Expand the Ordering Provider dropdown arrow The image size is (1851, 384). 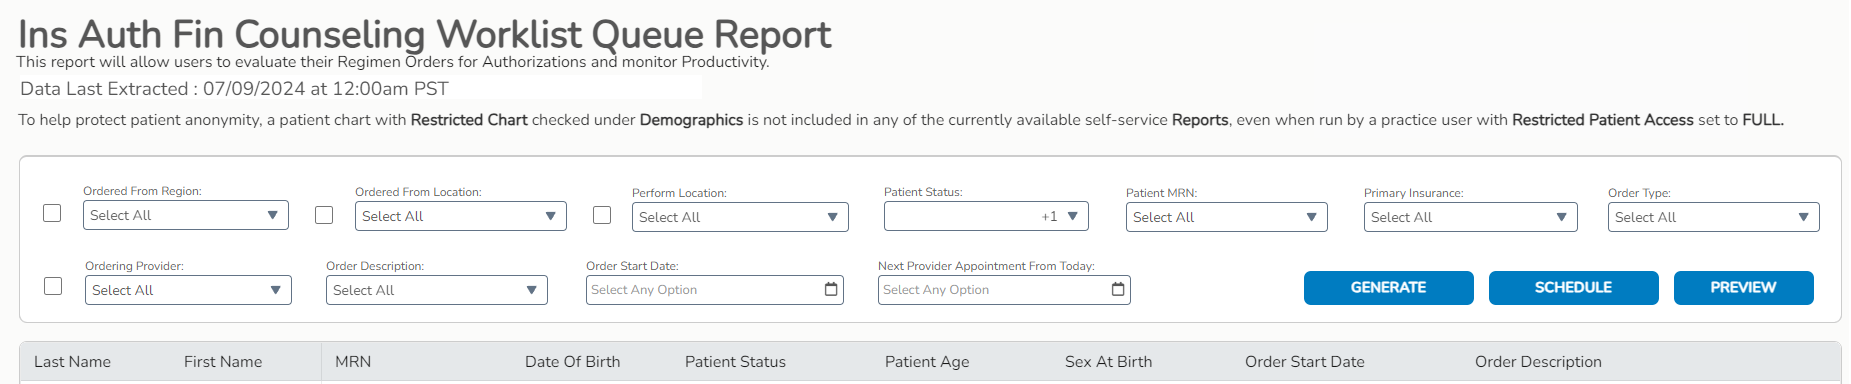pyautogui.click(x=275, y=290)
